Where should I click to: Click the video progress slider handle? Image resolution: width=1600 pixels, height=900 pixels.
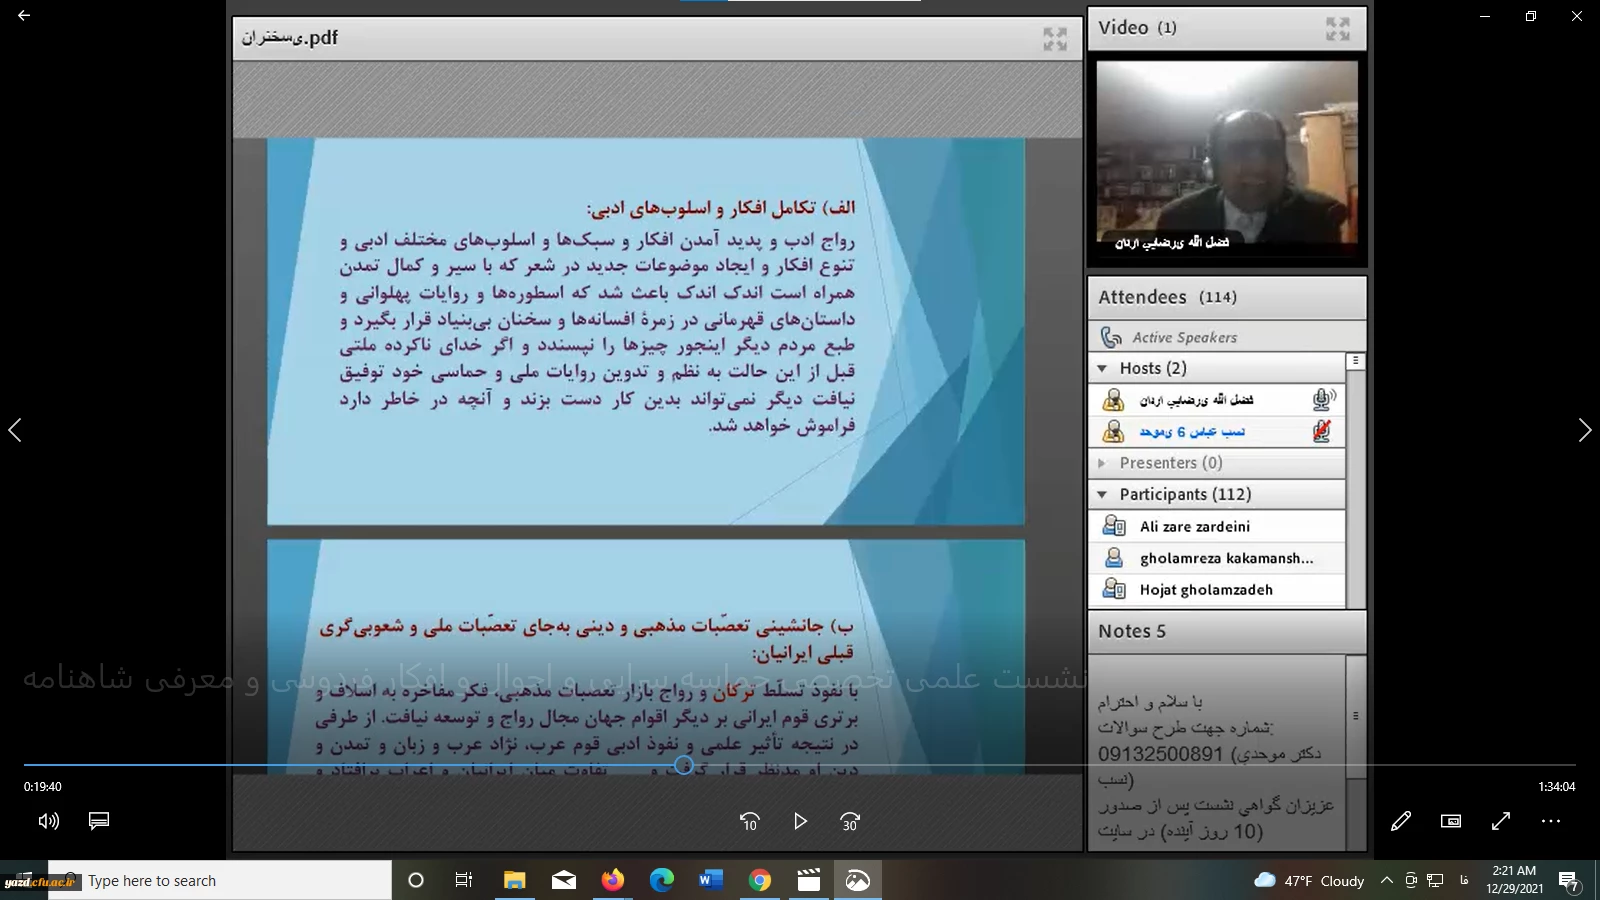(684, 765)
